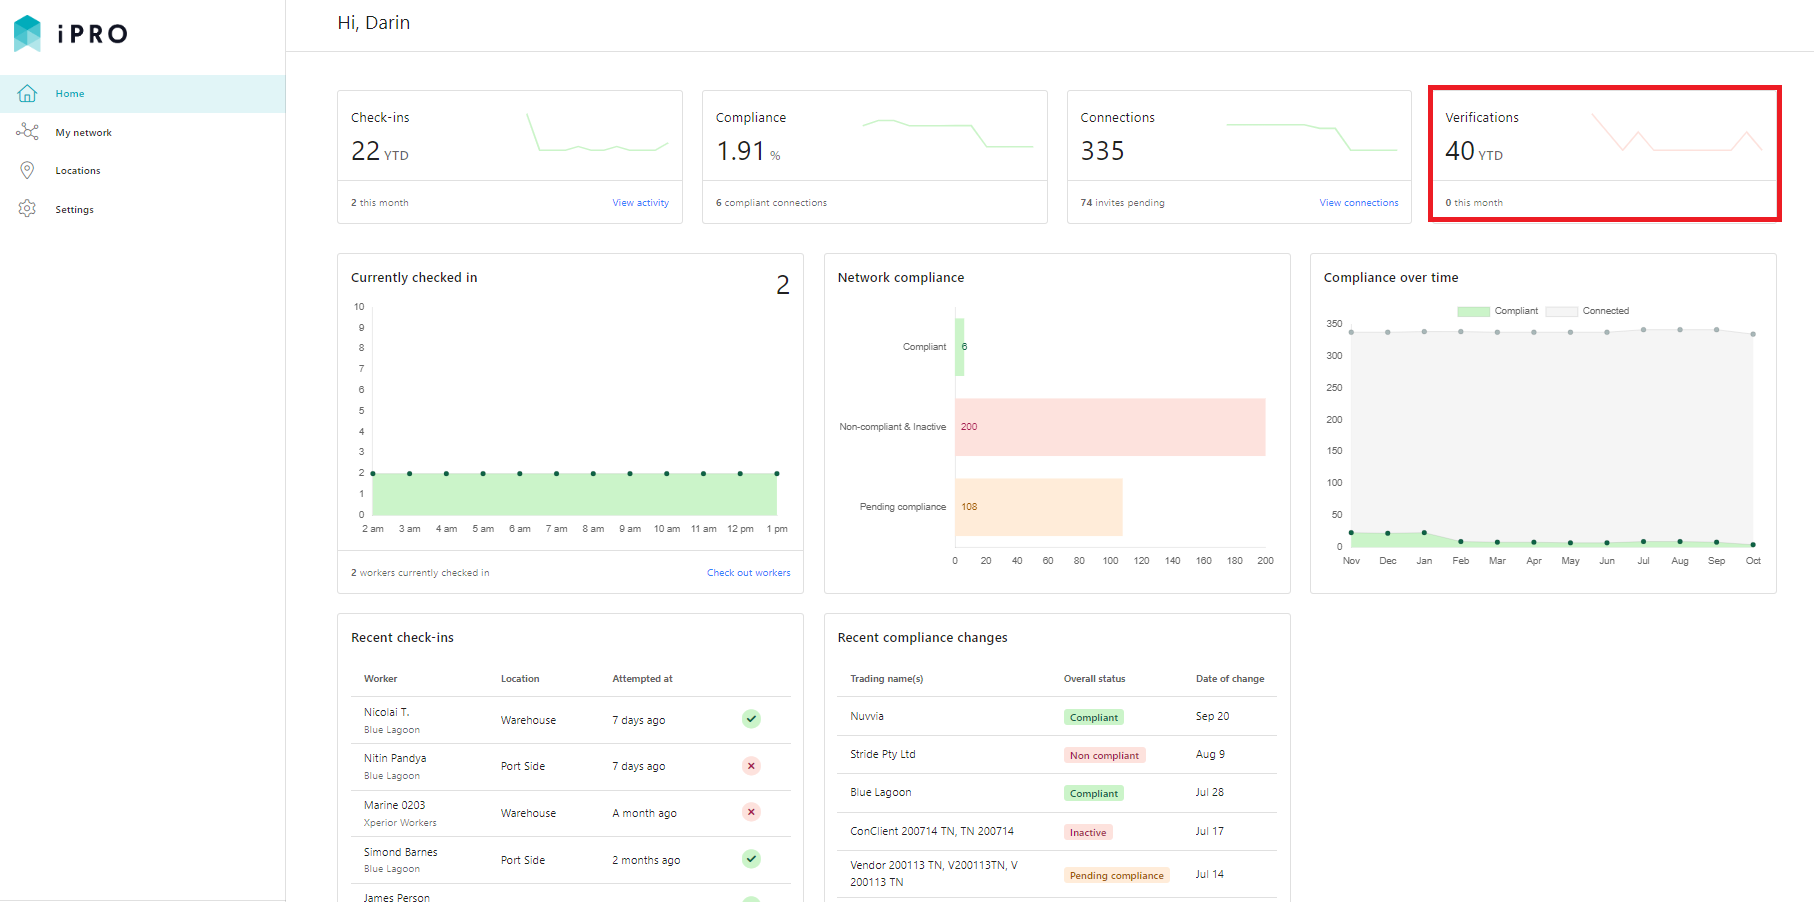Open My network from sidebar menu
The height and width of the screenshot is (902, 1814).
[x=84, y=133]
